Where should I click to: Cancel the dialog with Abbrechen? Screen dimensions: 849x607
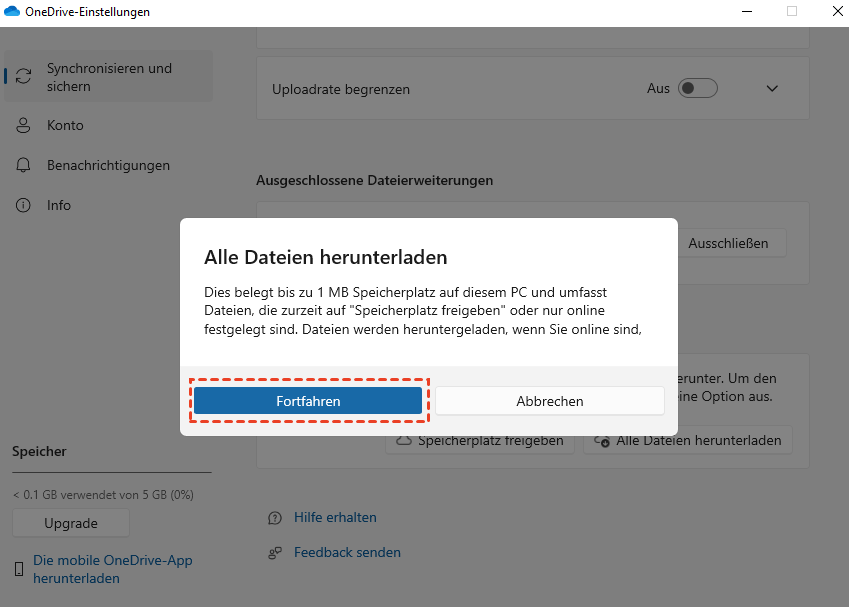[550, 401]
